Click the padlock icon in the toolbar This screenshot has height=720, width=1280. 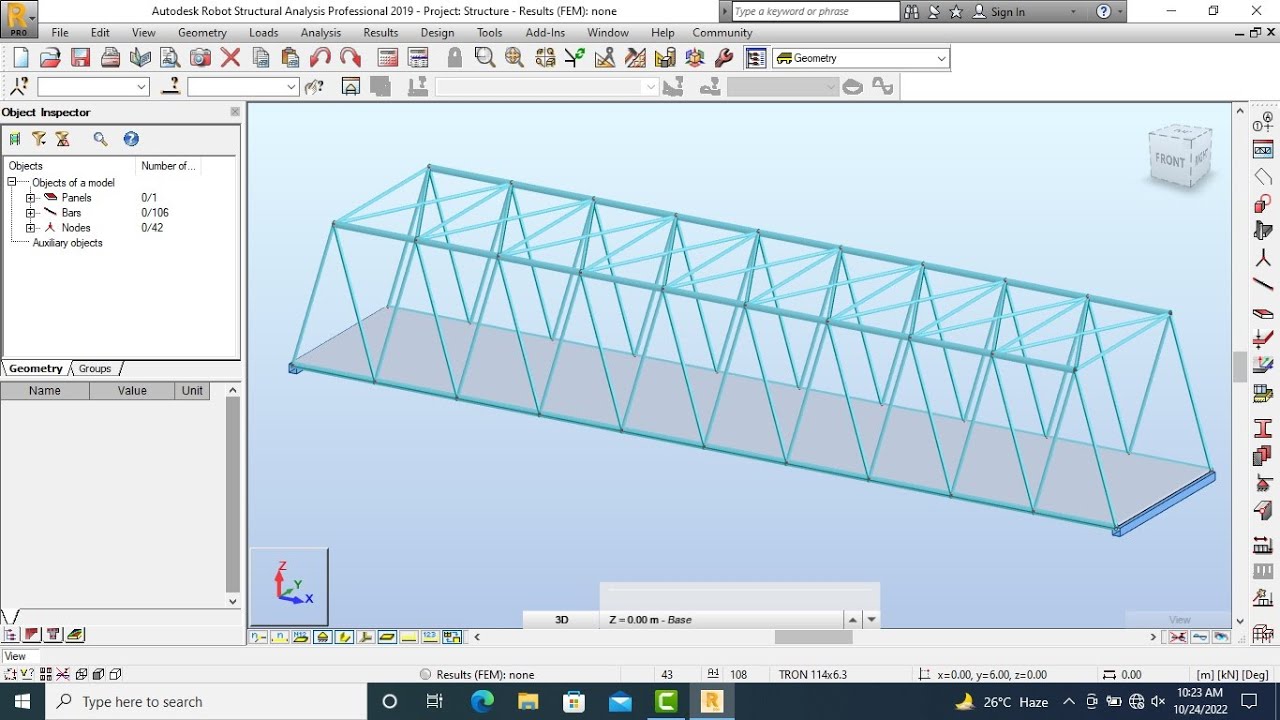(455, 58)
